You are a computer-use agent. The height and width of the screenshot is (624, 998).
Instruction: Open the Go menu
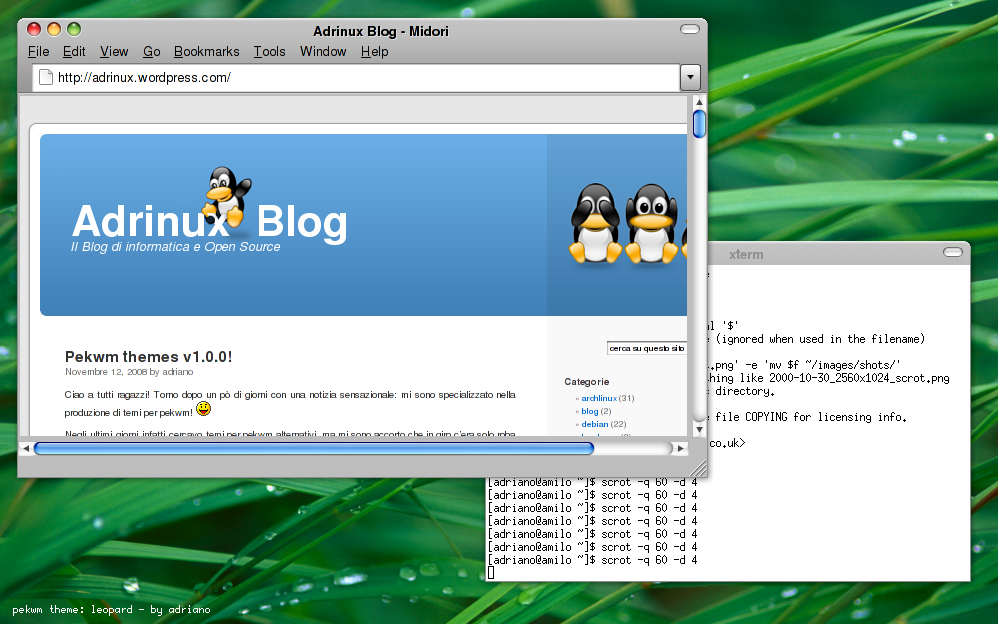pos(151,52)
